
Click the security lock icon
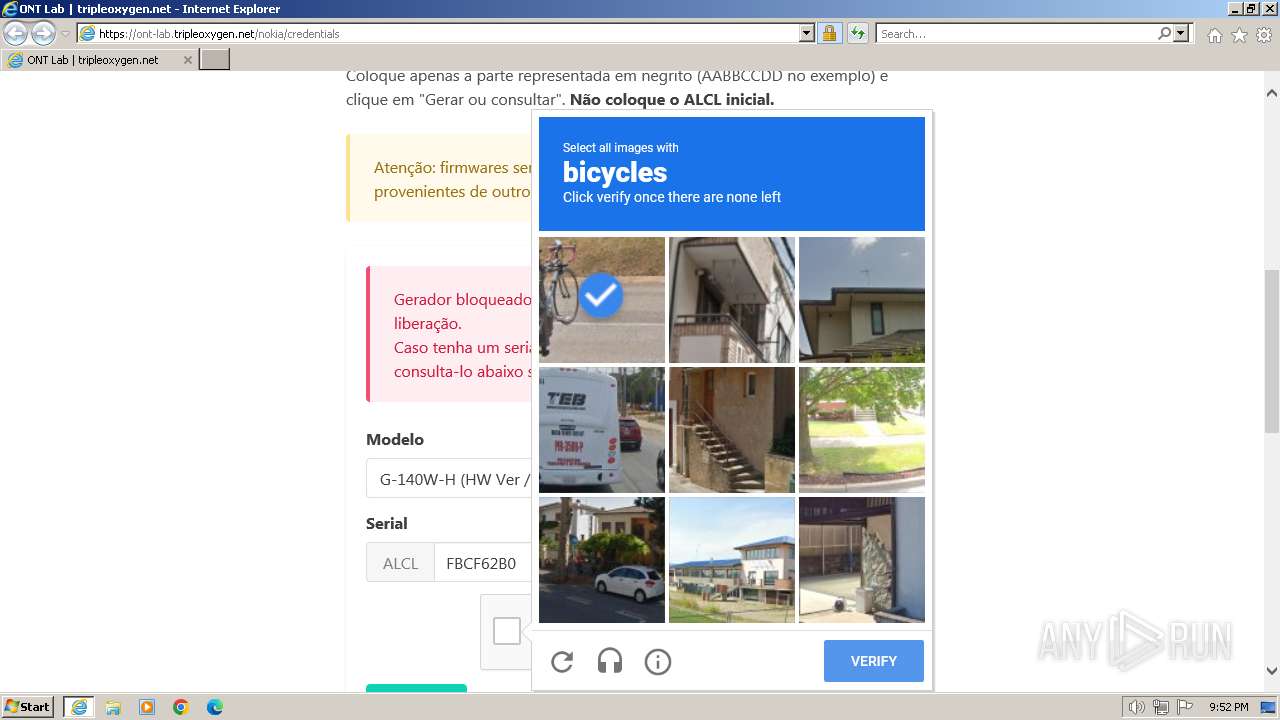[829, 33]
